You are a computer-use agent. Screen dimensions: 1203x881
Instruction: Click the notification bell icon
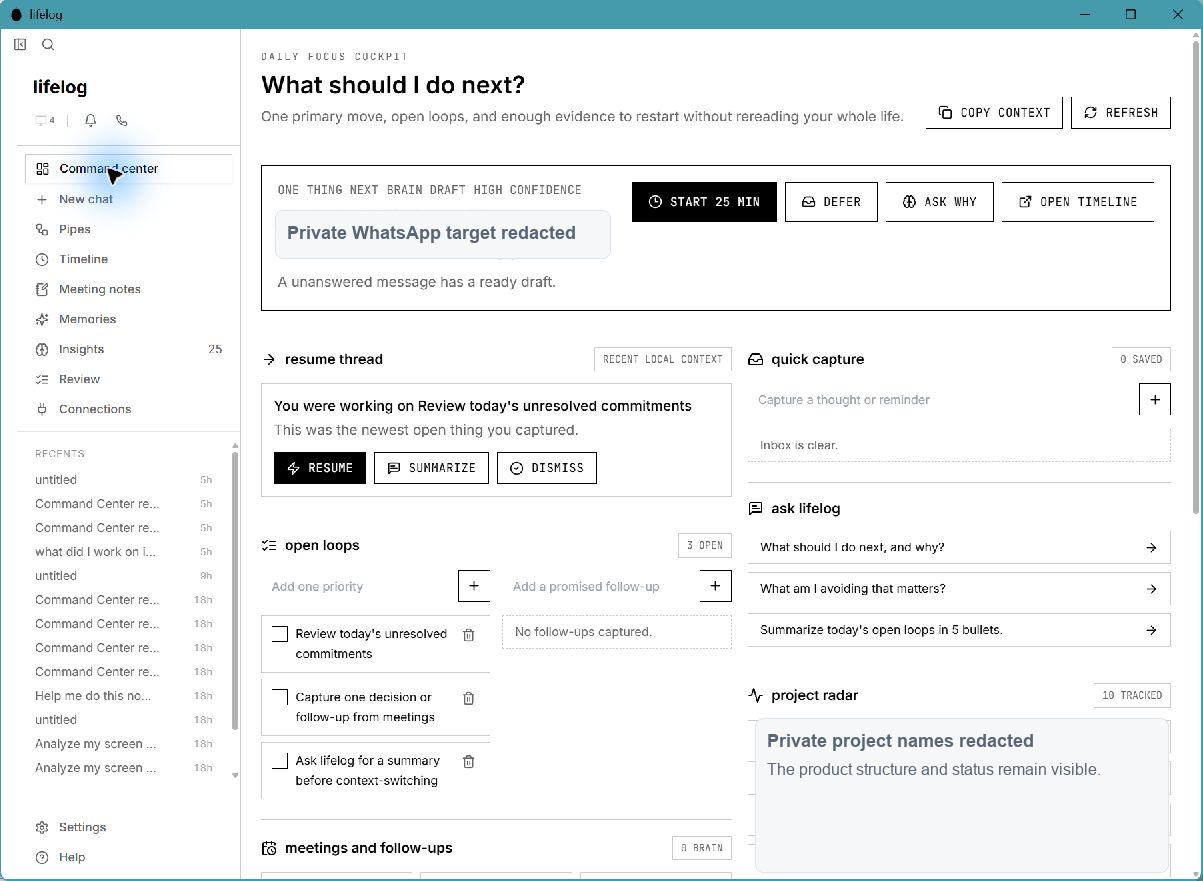coord(91,120)
